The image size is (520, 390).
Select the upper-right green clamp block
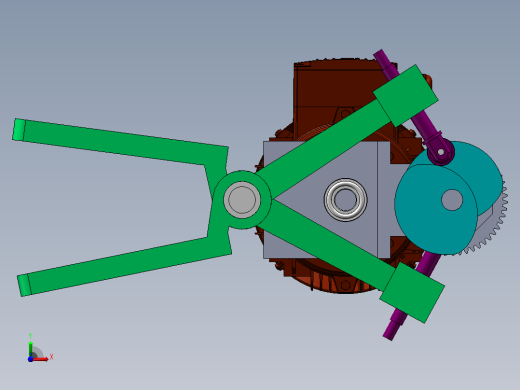coord(406,96)
